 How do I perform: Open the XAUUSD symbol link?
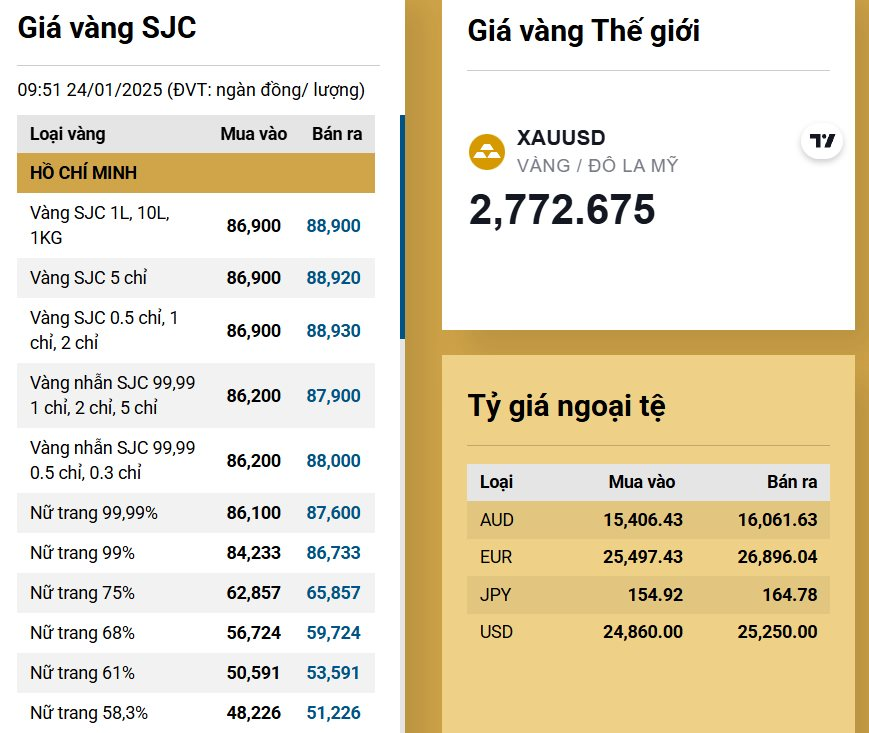(561, 138)
